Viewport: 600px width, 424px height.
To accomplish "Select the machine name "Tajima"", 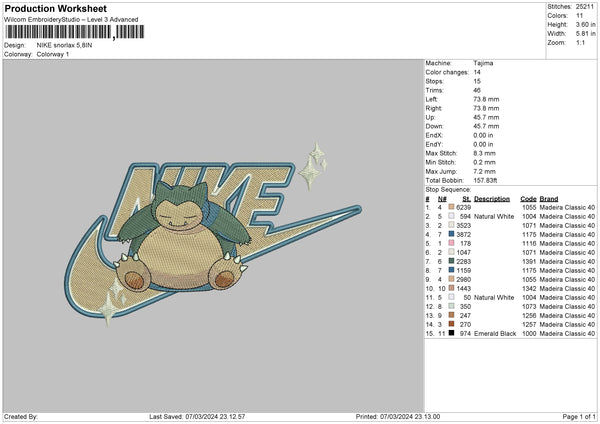I will 483,63.
